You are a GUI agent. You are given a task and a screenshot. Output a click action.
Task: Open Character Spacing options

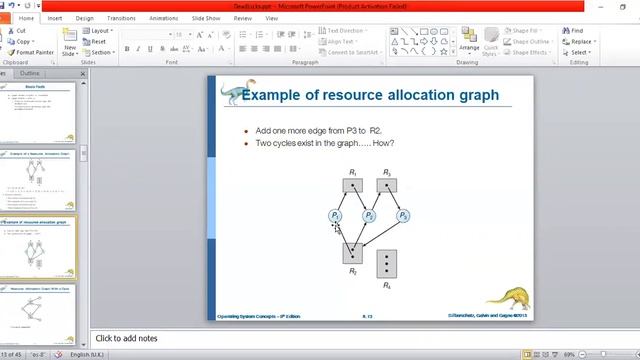pyautogui.click(x=187, y=49)
